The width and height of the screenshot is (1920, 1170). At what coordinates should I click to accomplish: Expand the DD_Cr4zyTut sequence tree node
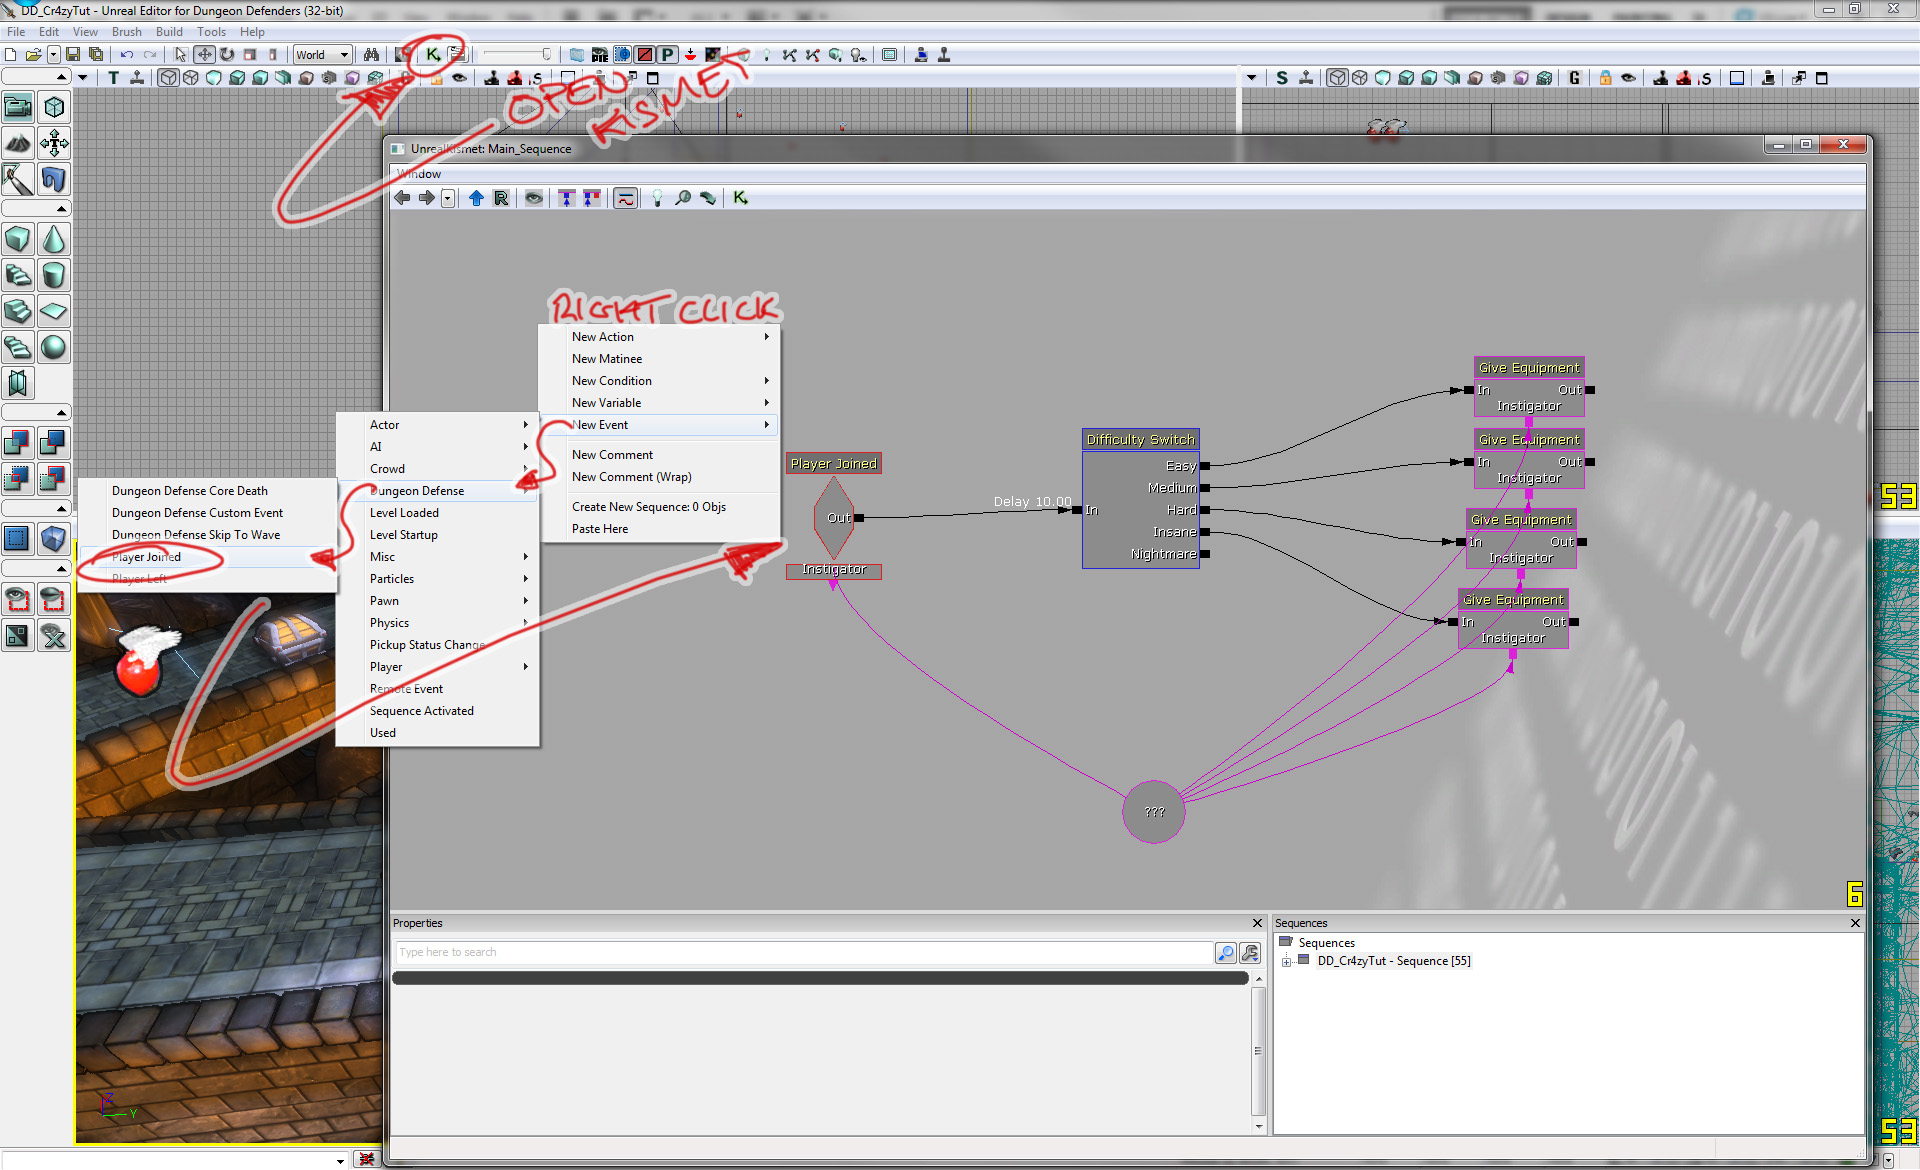point(1286,962)
